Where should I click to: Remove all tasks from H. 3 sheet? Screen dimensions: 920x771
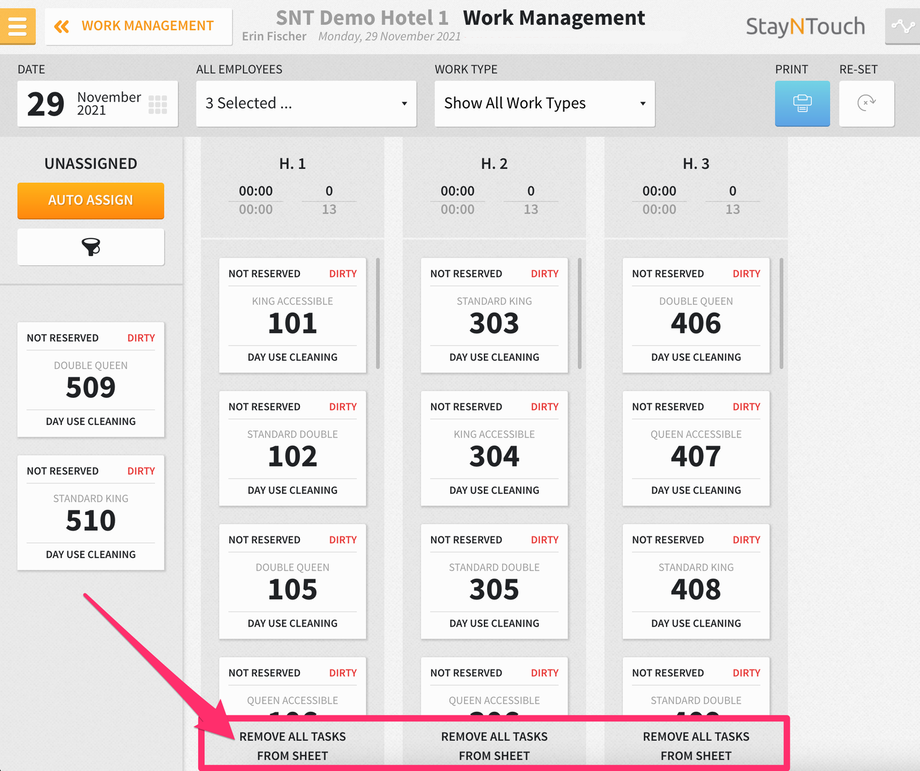(x=696, y=746)
